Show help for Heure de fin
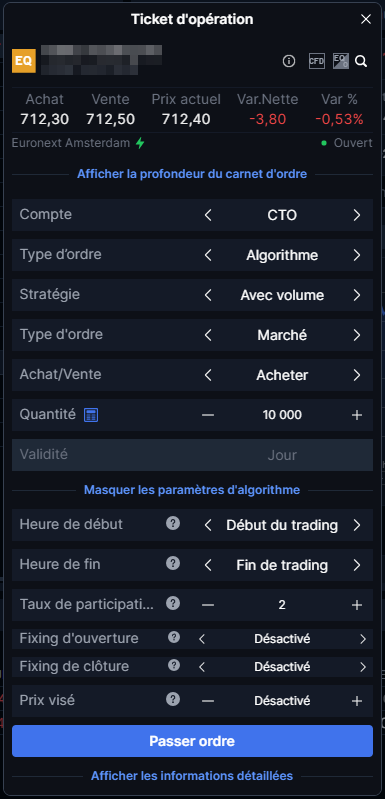The image size is (385, 799). coord(173,563)
